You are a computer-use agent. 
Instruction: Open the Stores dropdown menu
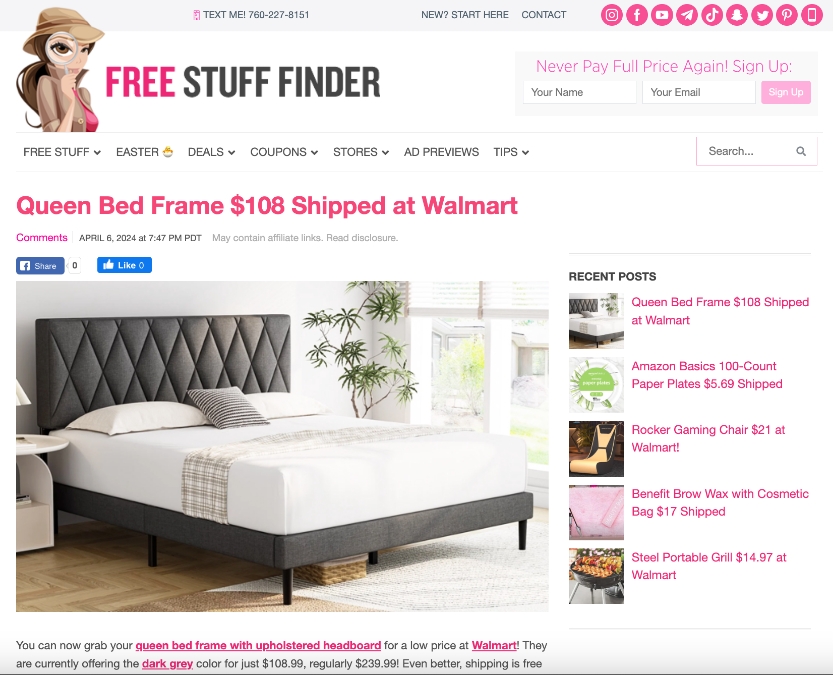tap(361, 152)
